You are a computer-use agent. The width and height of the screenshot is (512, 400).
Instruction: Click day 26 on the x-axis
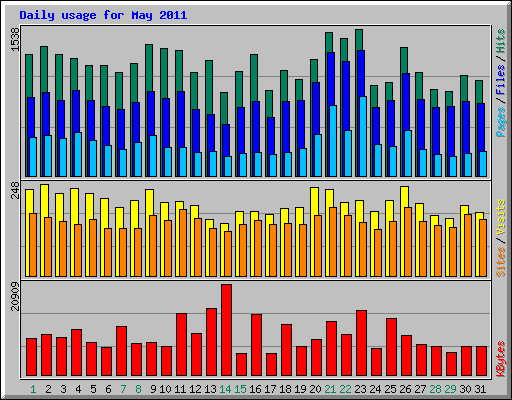(x=405, y=389)
